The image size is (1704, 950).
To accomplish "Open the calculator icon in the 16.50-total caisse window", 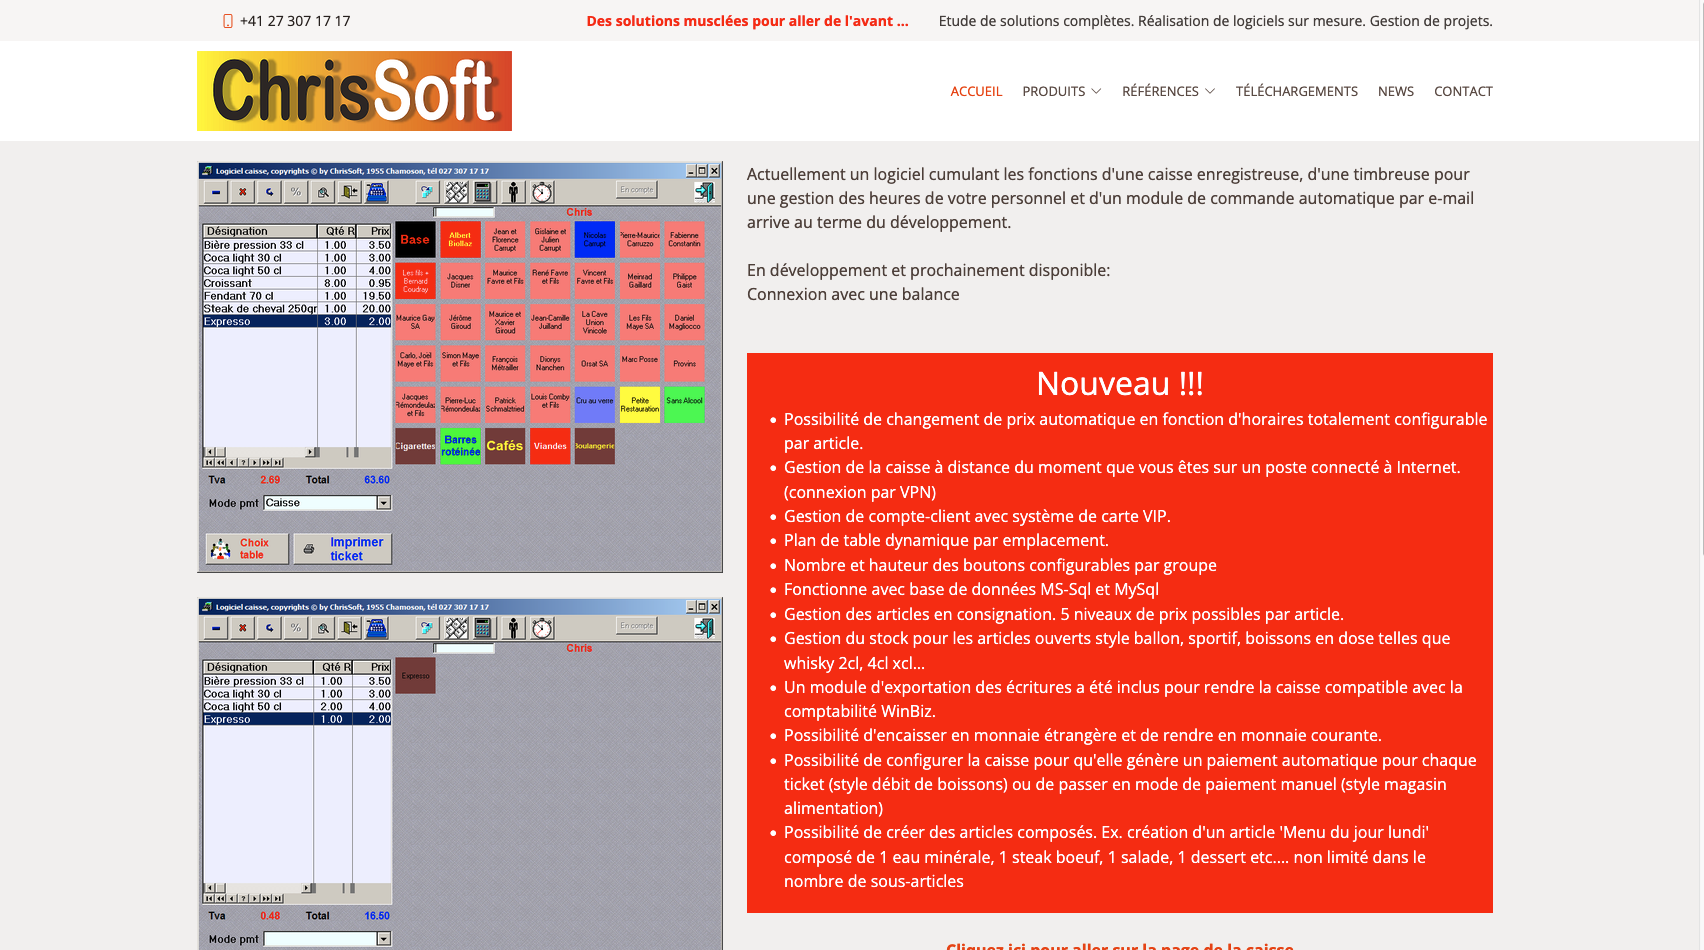I will [x=483, y=628].
